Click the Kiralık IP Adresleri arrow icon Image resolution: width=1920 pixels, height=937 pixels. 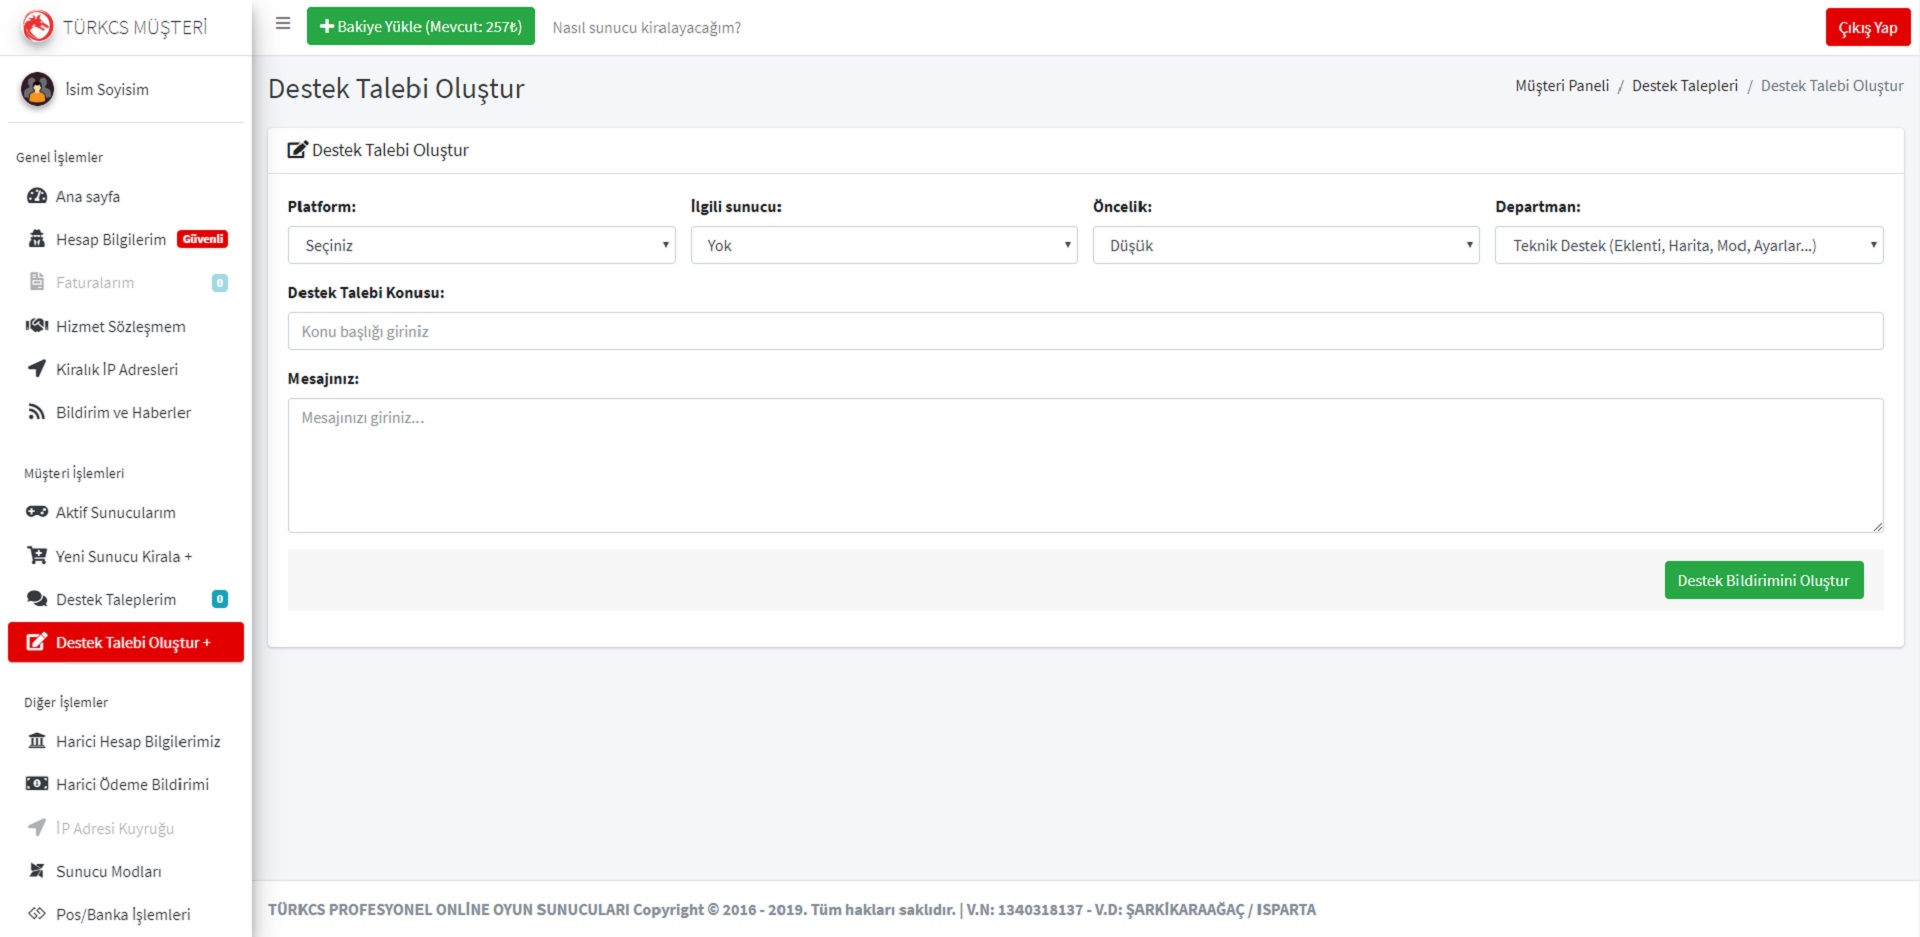[37, 369]
